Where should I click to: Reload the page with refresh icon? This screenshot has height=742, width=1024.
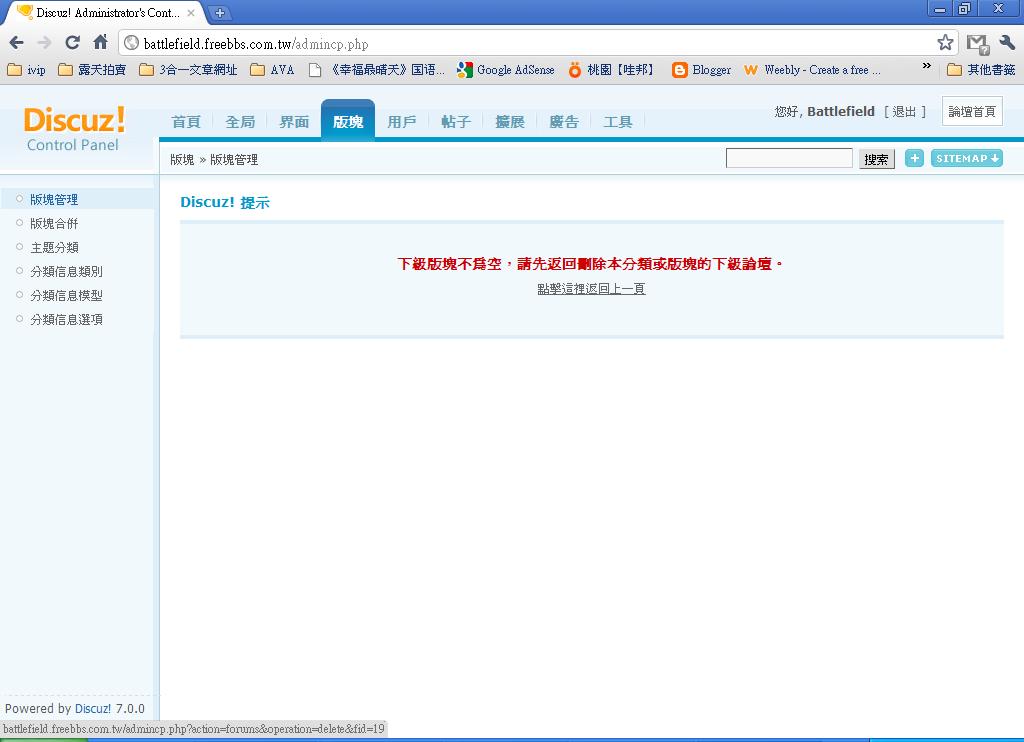point(72,42)
